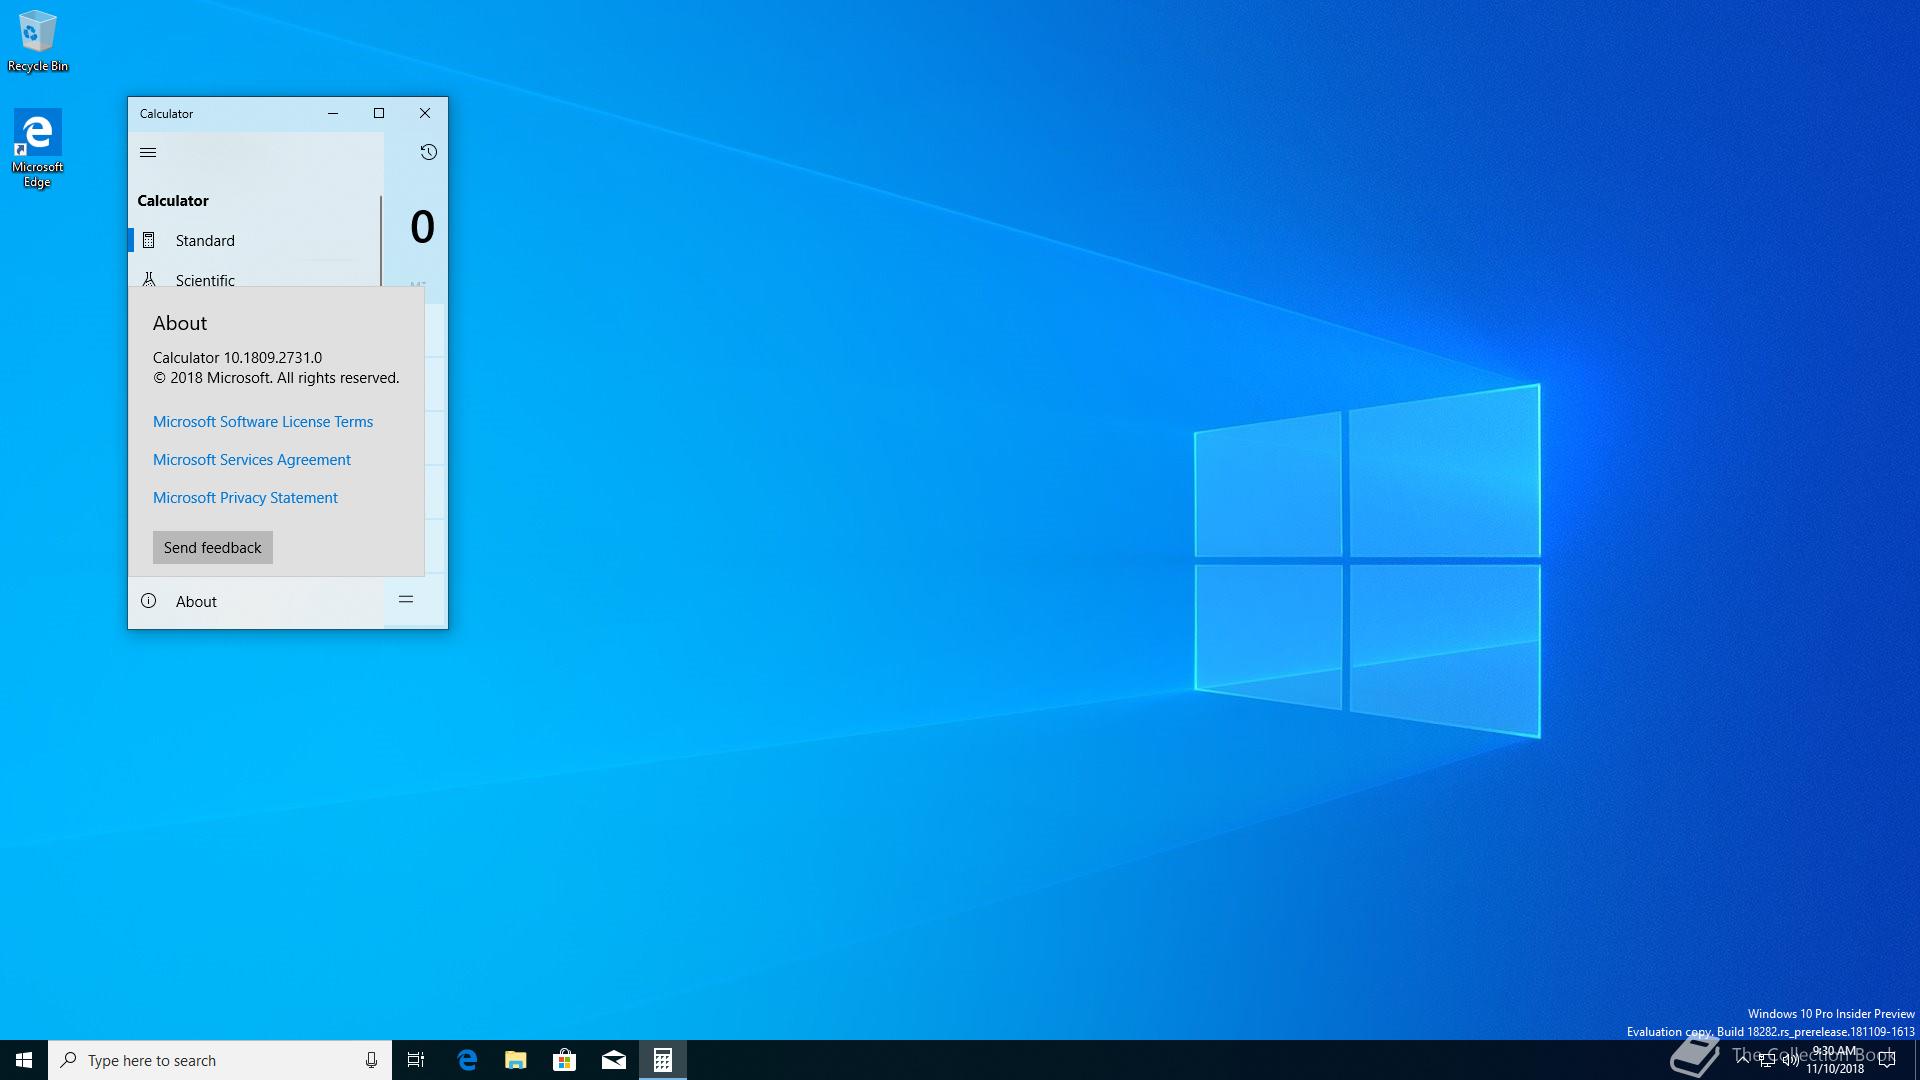Image resolution: width=1920 pixels, height=1080 pixels.
Task: Click the Calculator taskbar icon
Action: click(x=663, y=1060)
